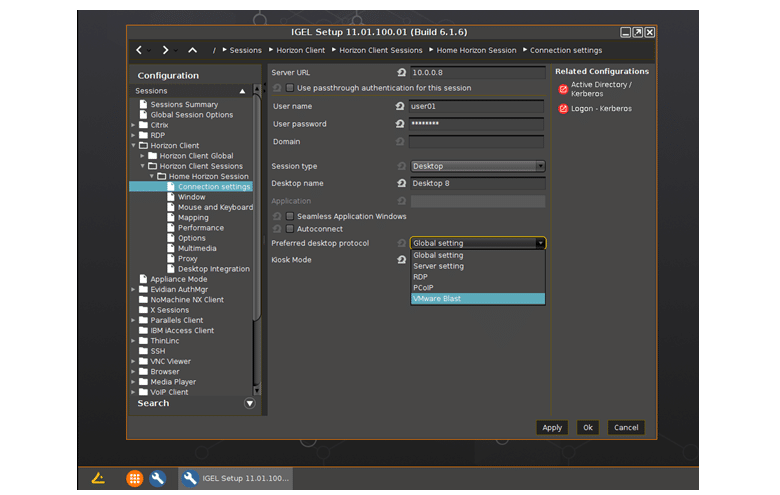Reset User name with its revert icon
Viewport: 780px width, 495px height.
[x=400, y=106]
